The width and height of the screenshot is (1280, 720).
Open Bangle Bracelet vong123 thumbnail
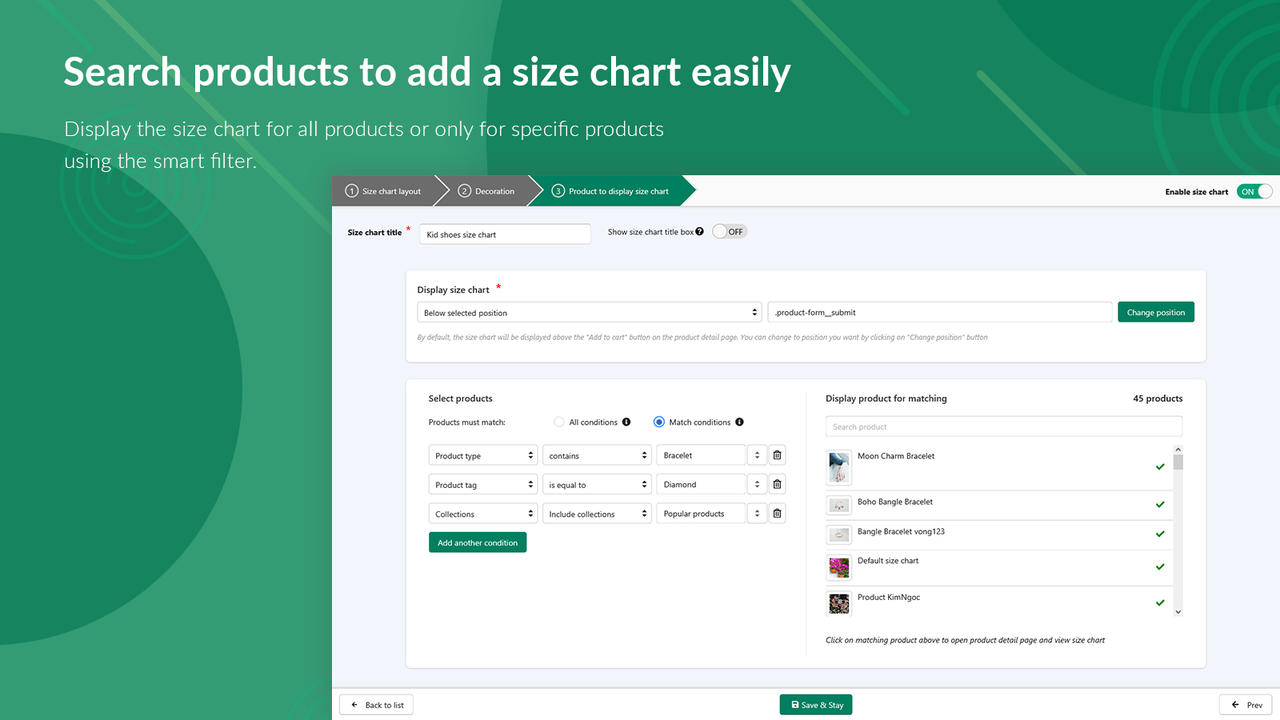(x=839, y=534)
